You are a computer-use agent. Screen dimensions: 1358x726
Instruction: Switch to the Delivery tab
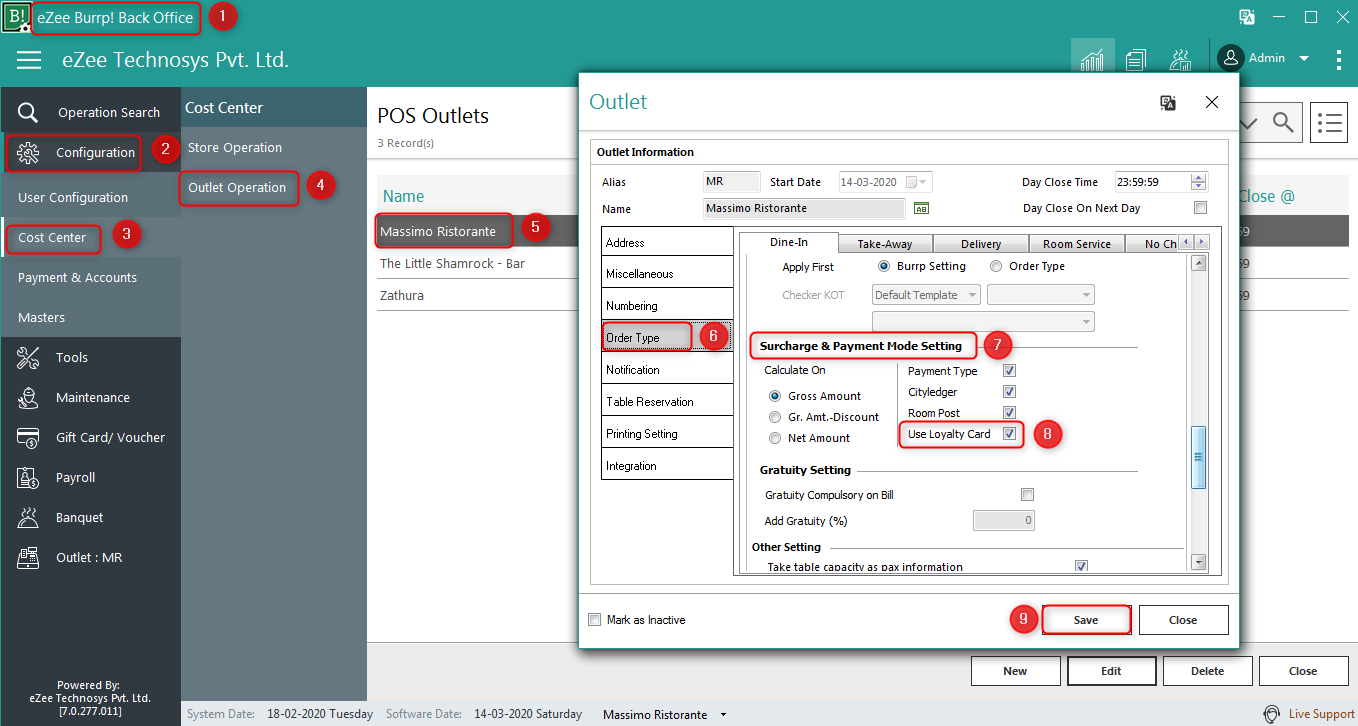[x=981, y=244]
